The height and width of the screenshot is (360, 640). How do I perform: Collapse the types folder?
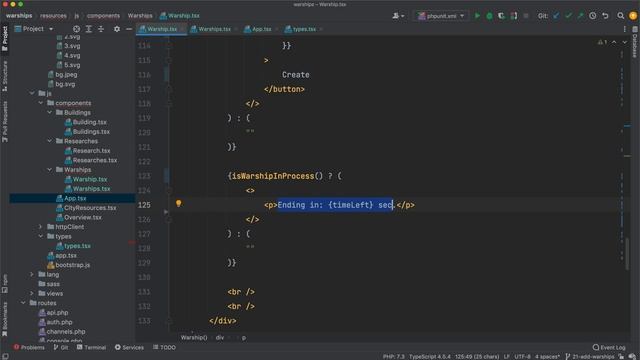click(x=41, y=236)
